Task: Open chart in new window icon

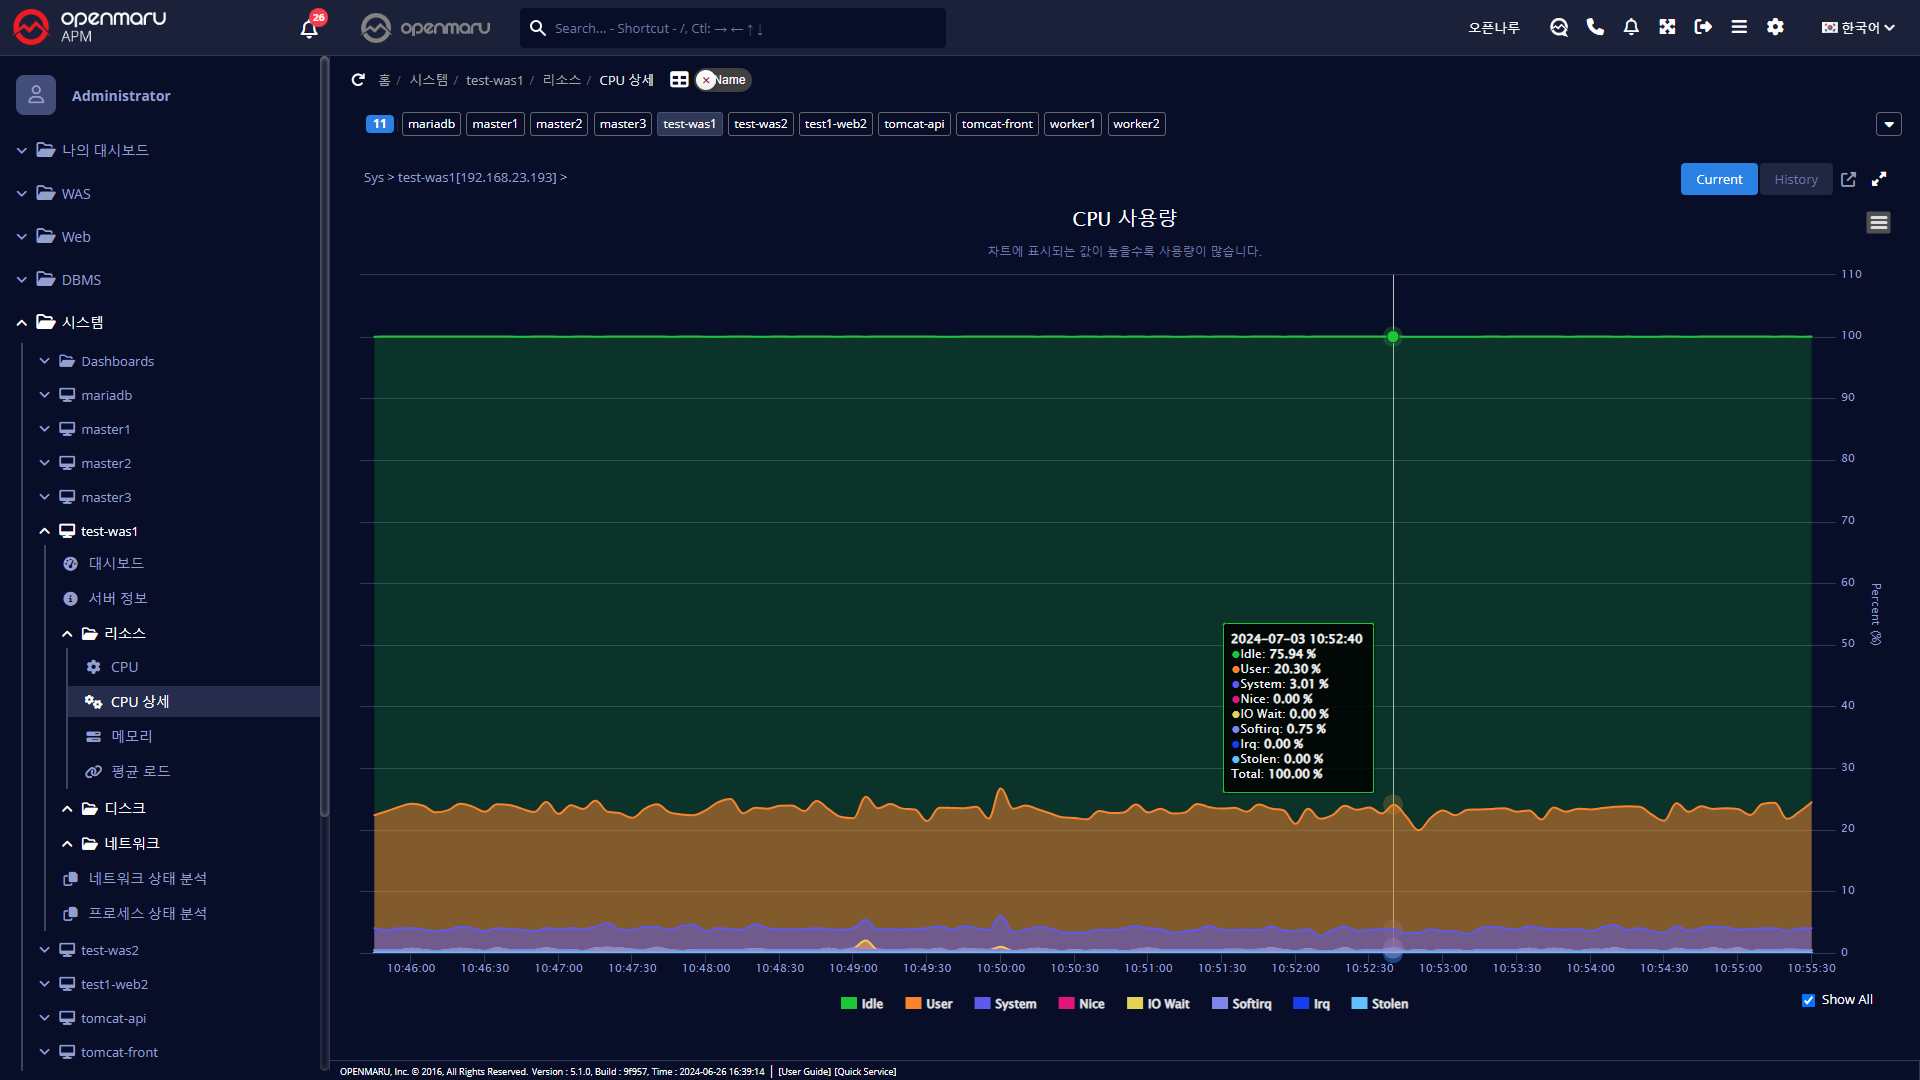Action: 1848,179
